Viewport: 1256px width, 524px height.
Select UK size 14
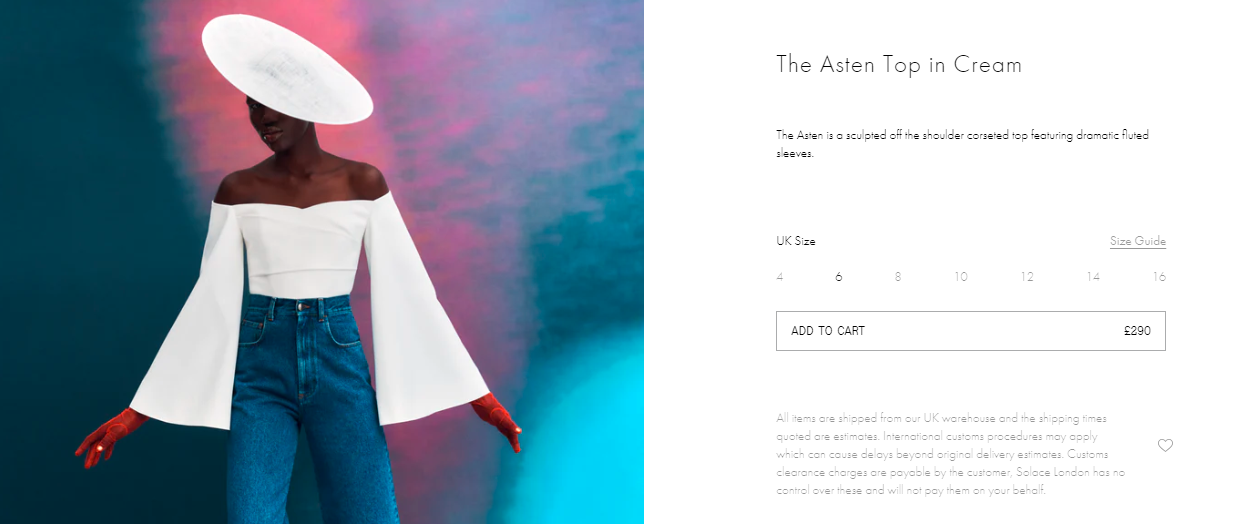point(1093,277)
